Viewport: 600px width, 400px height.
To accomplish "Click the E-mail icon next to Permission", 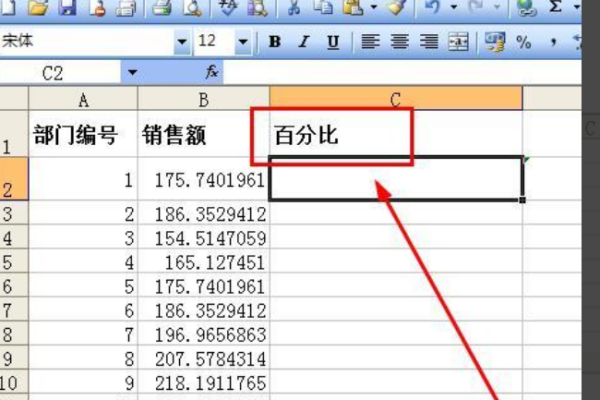I will 126,7.
